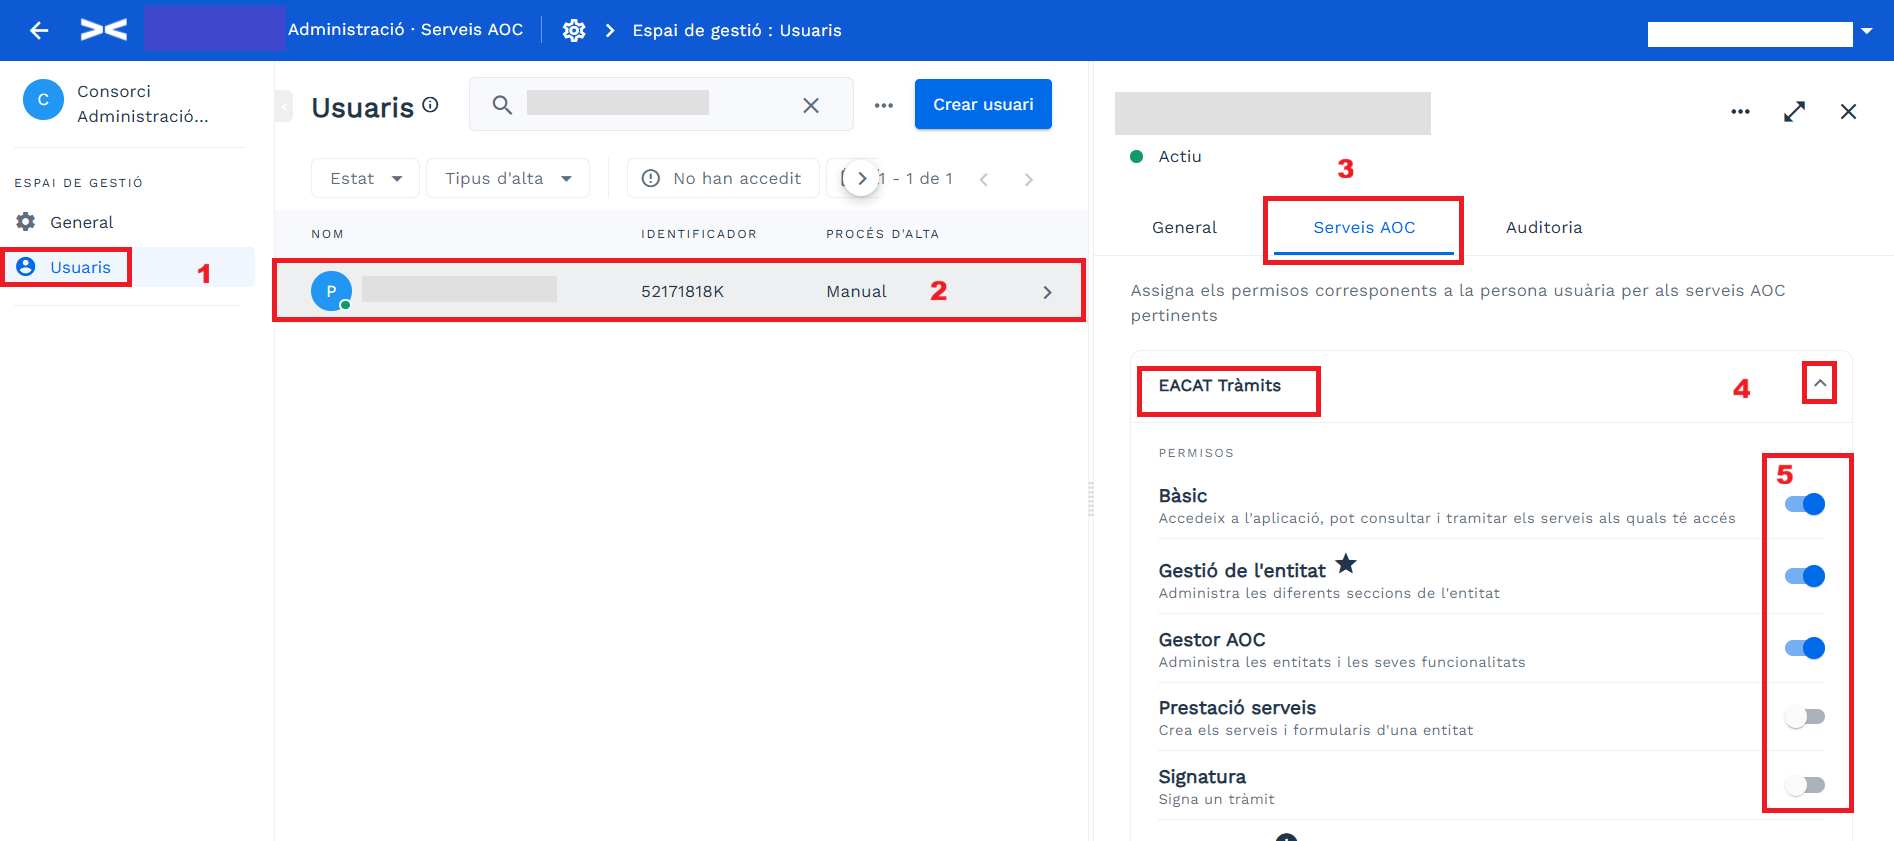Viewport: 1894px width, 841px height.
Task: Enable the Signatura permission
Action: (x=1805, y=785)
